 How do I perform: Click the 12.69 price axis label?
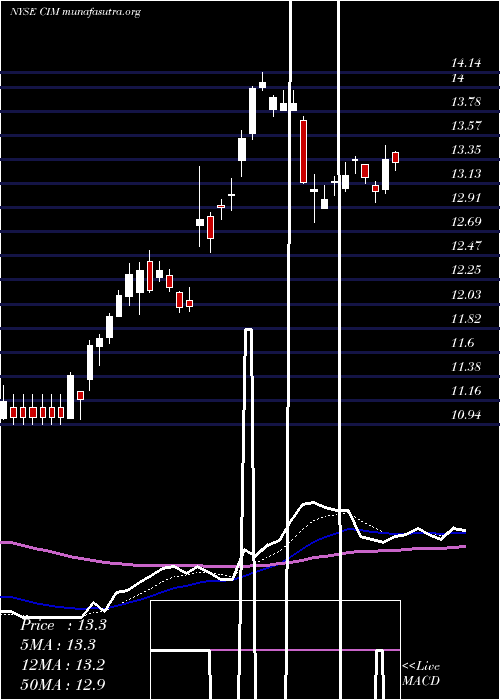pos(466,221)
